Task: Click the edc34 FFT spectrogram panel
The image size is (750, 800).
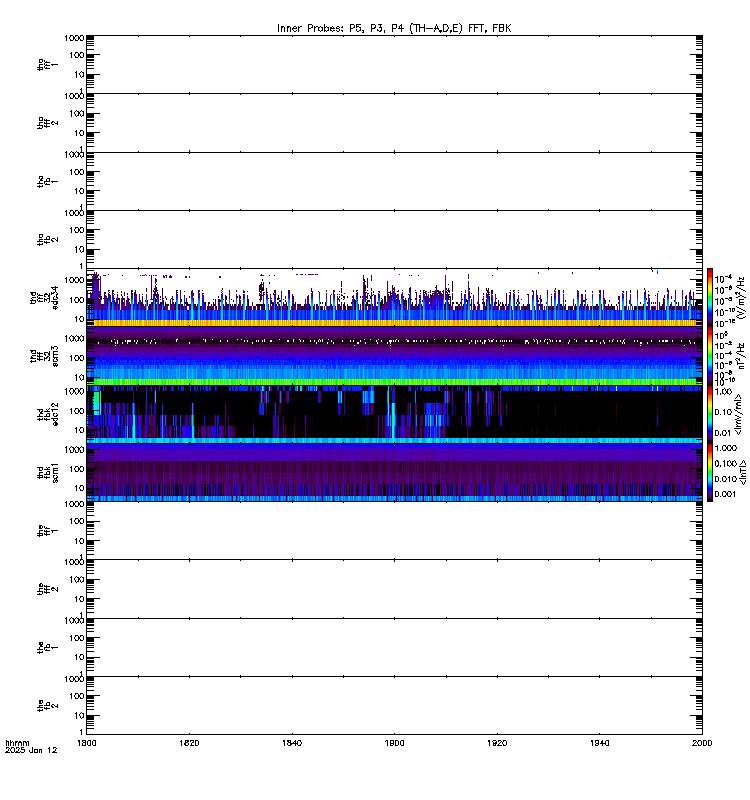Action: coord(394,297)
